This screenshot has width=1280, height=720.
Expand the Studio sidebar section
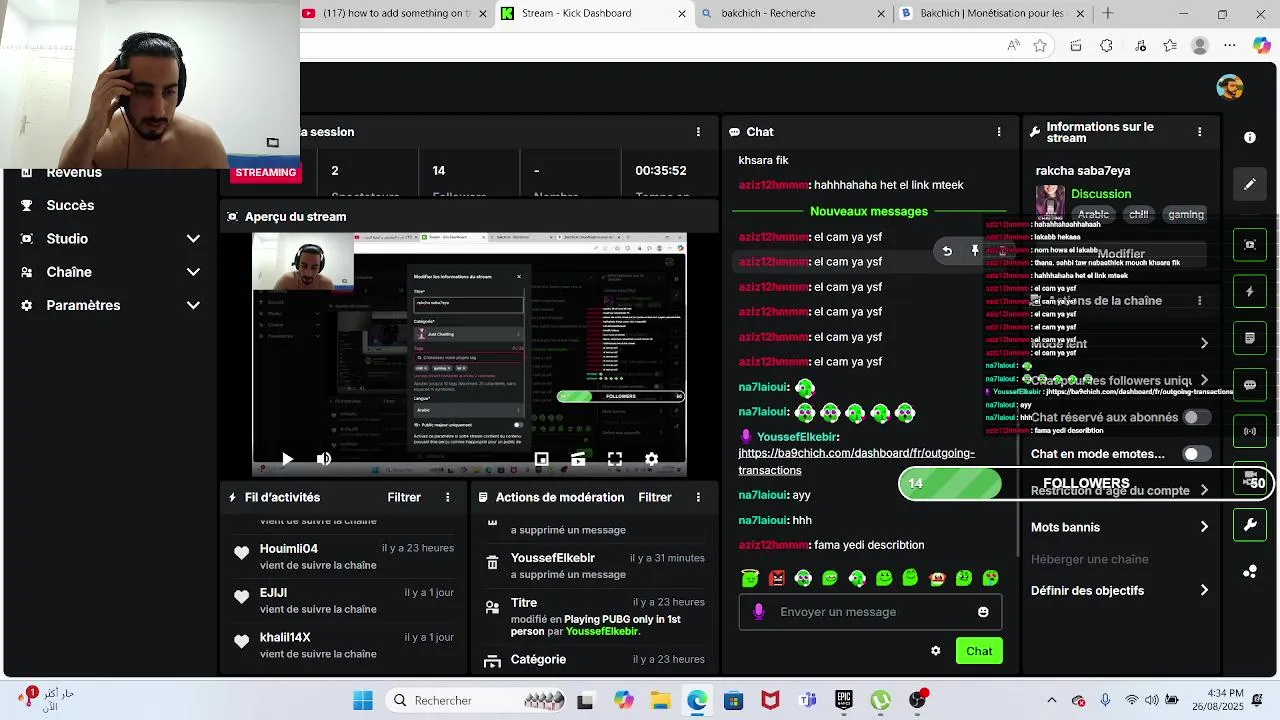tap(110, 239)
